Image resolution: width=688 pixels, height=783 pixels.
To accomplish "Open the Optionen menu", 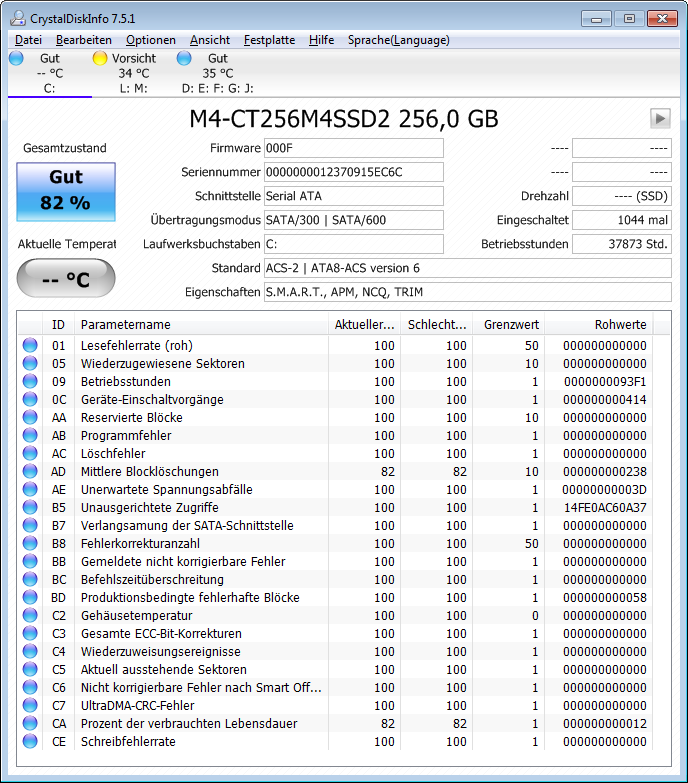I will (150, 40).
